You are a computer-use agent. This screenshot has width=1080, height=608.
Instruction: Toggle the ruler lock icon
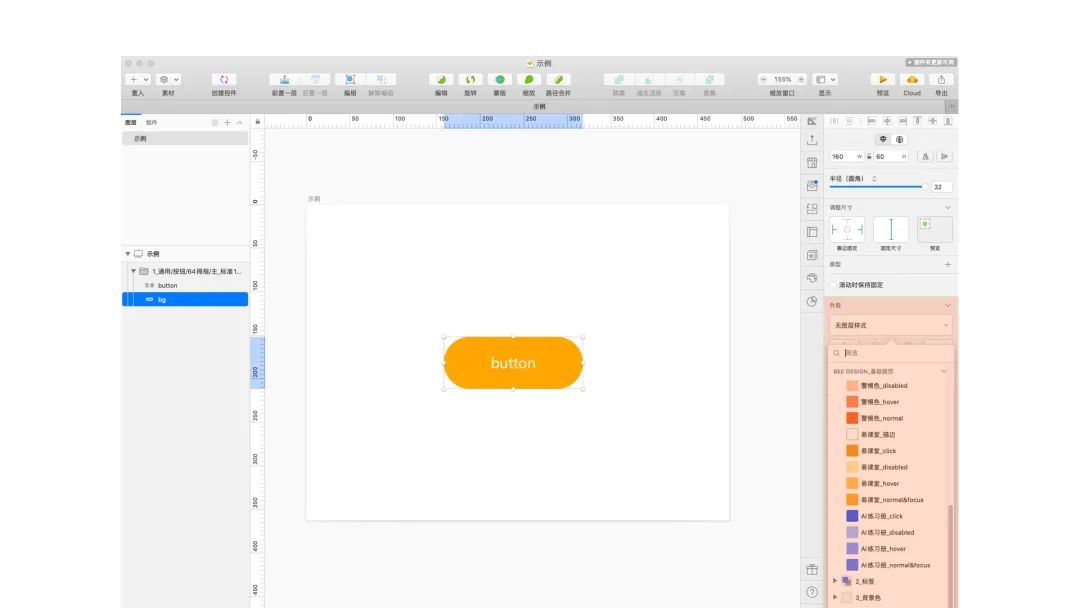[258, 122]
